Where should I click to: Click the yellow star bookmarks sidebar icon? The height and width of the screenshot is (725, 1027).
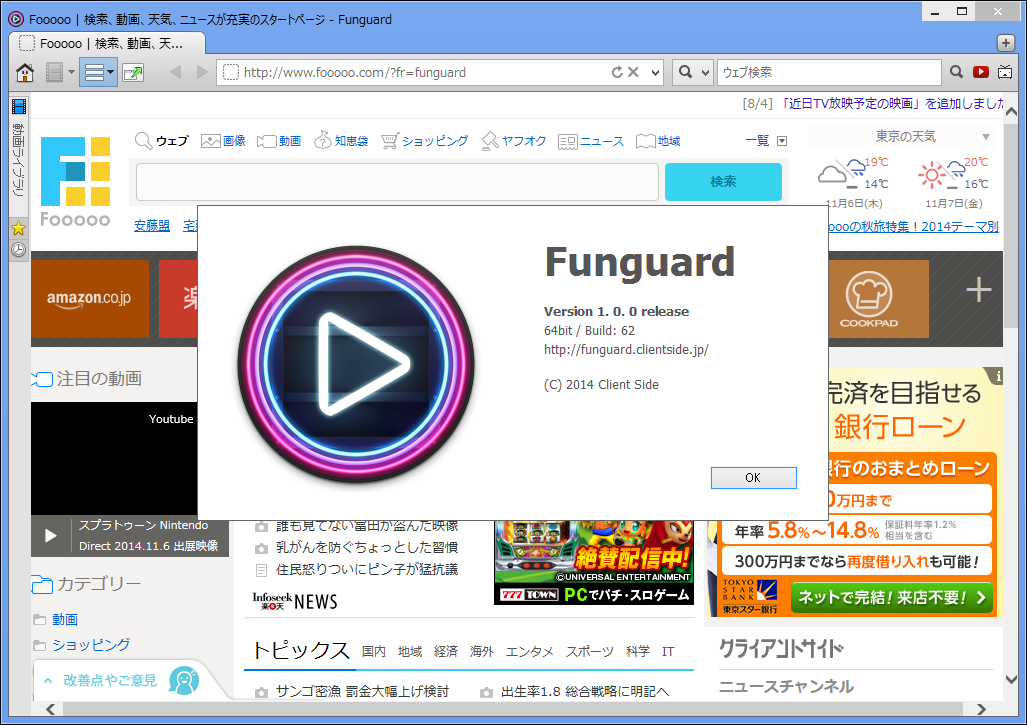(18, 228)
